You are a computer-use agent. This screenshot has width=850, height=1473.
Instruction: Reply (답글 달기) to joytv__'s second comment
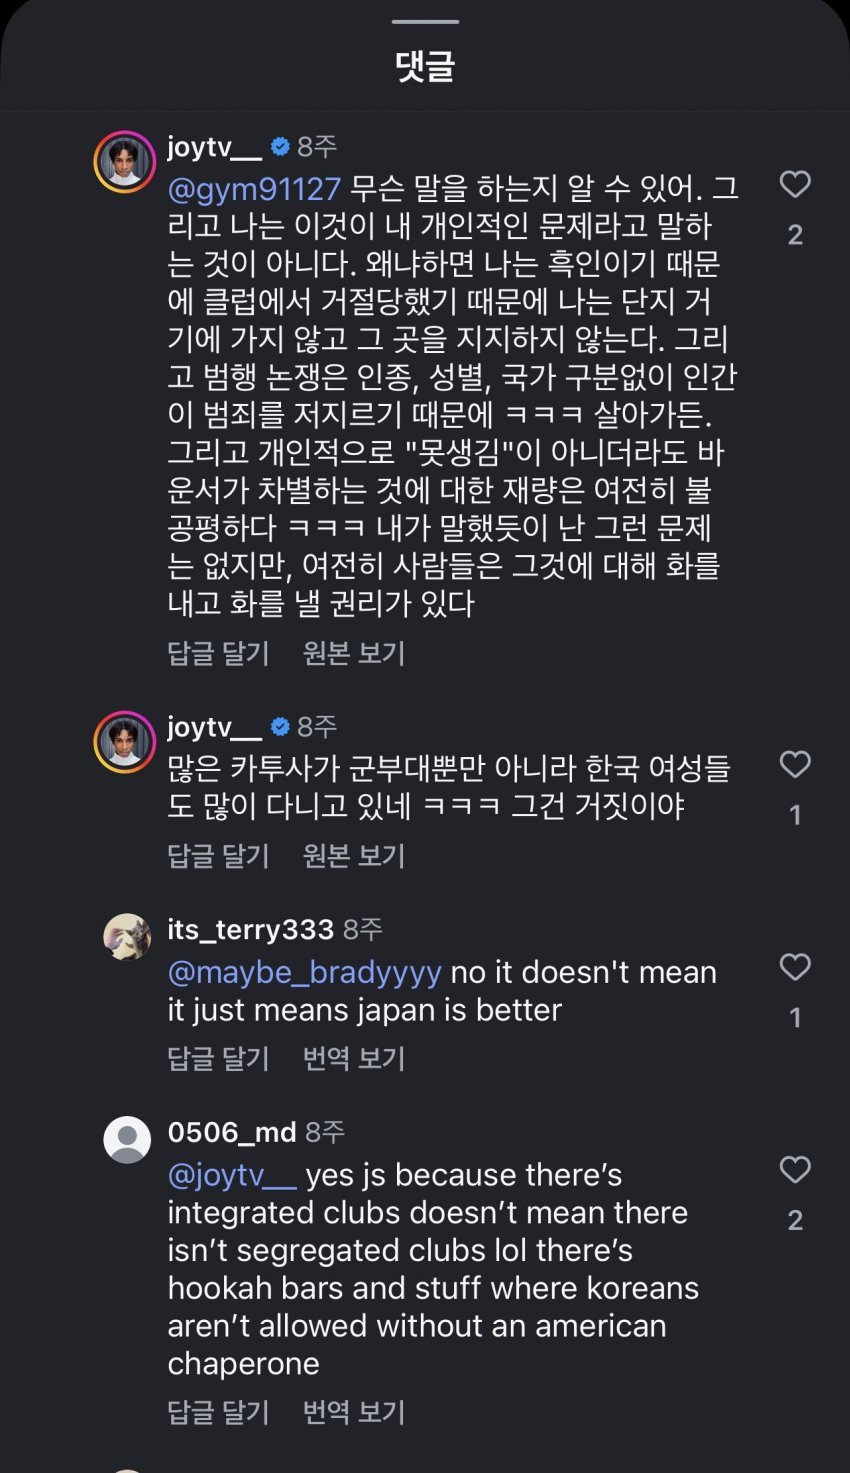pyautogui.click(x=218, y=856)
